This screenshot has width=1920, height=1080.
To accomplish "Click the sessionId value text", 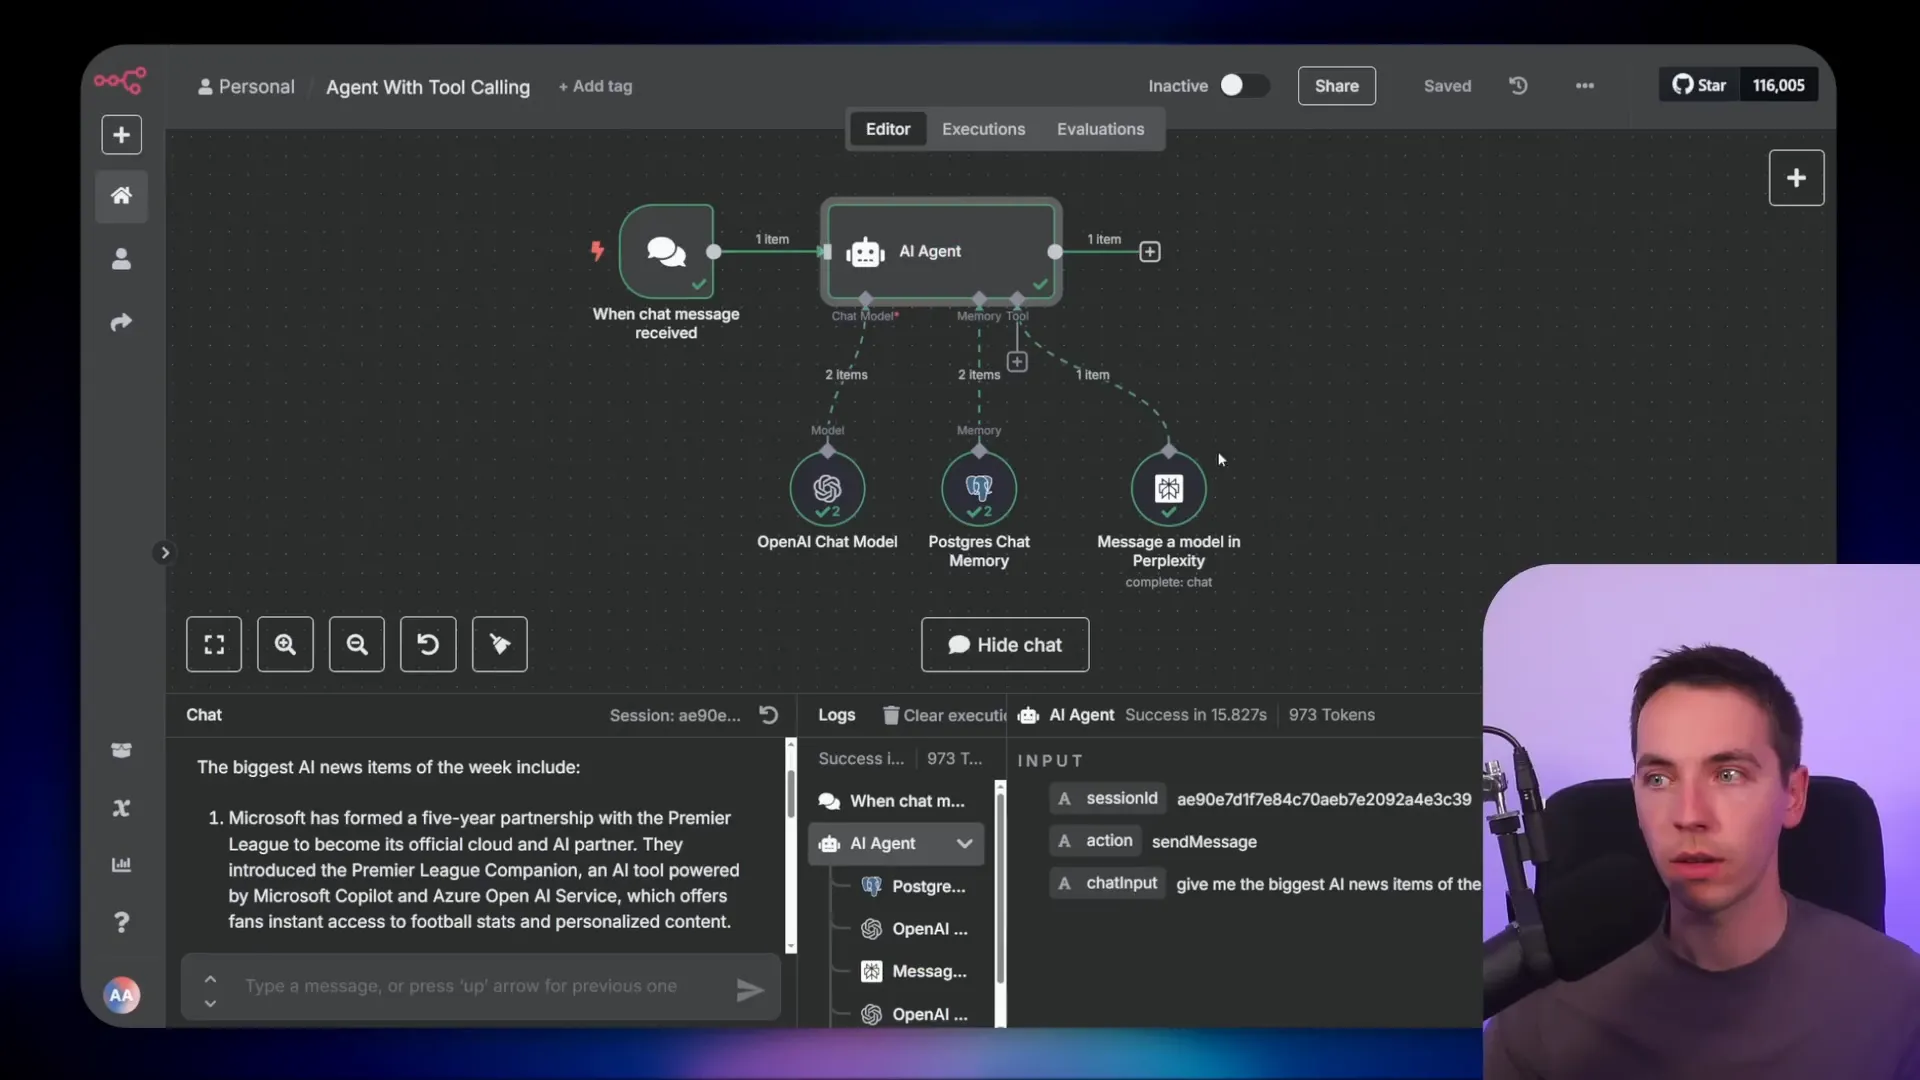I will [1324, 799].
